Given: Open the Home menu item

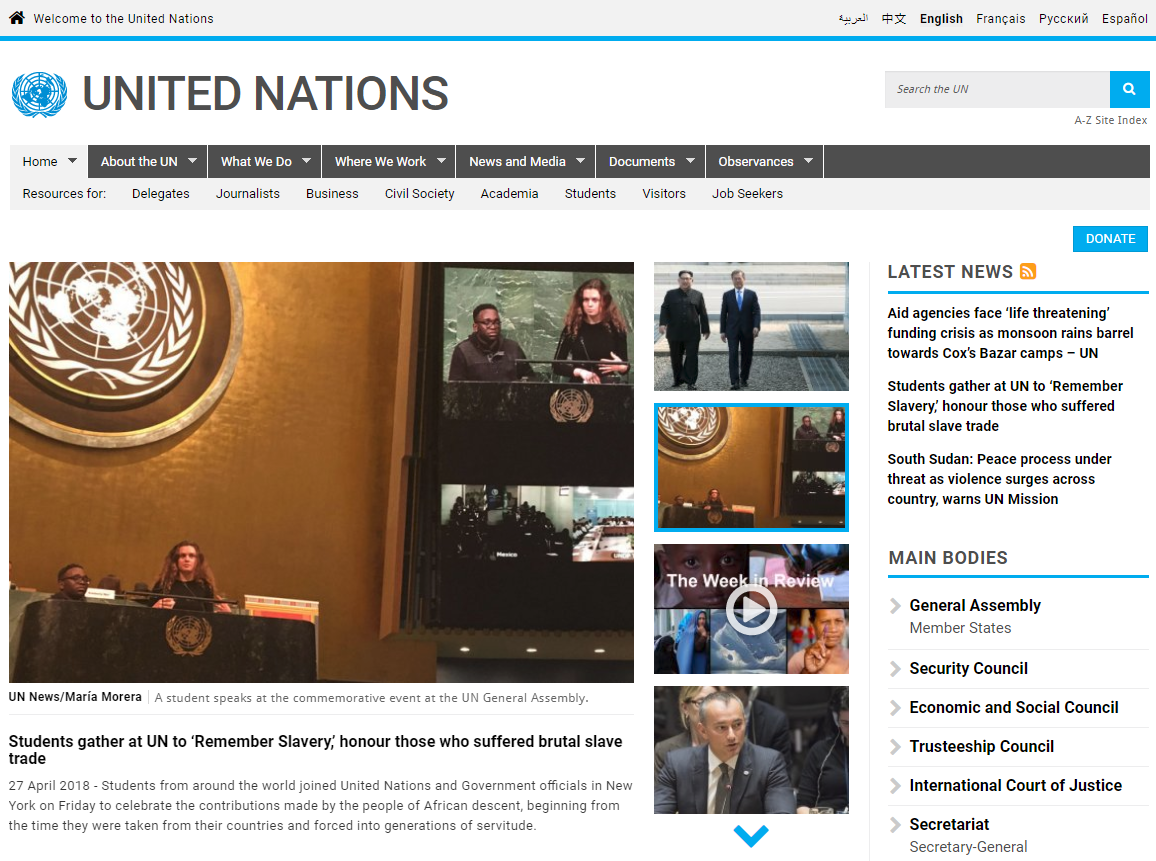Looking at the screenshot, I should 40,161.
